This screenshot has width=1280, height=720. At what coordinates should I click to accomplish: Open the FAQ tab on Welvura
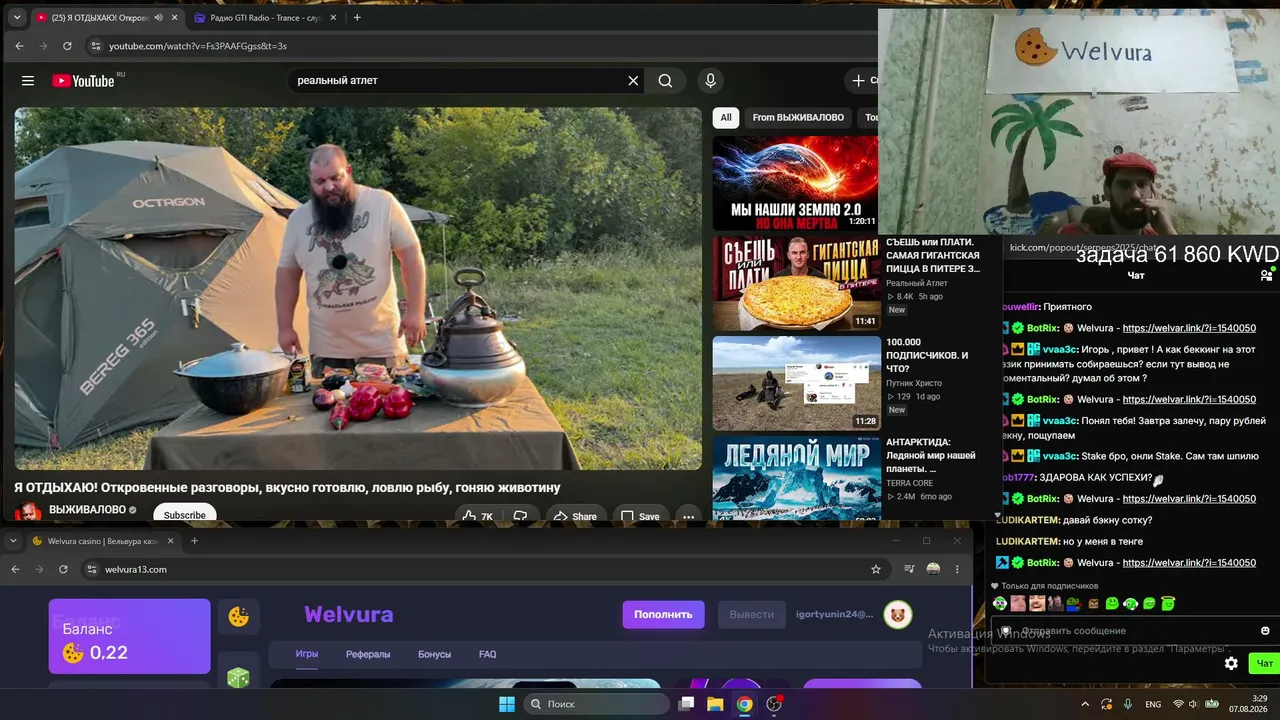[x=487, y=654]
